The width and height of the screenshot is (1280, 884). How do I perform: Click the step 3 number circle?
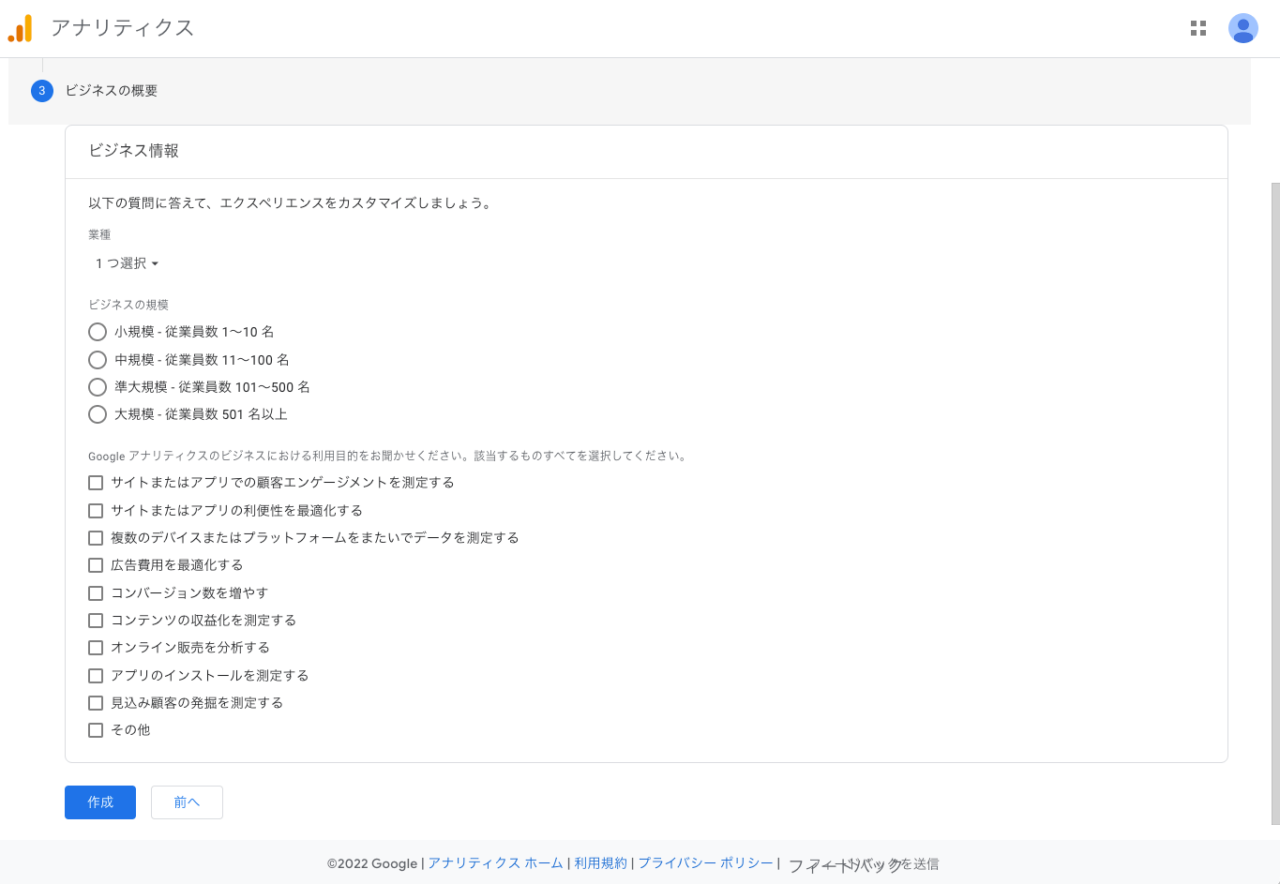(x=42, y=91)
